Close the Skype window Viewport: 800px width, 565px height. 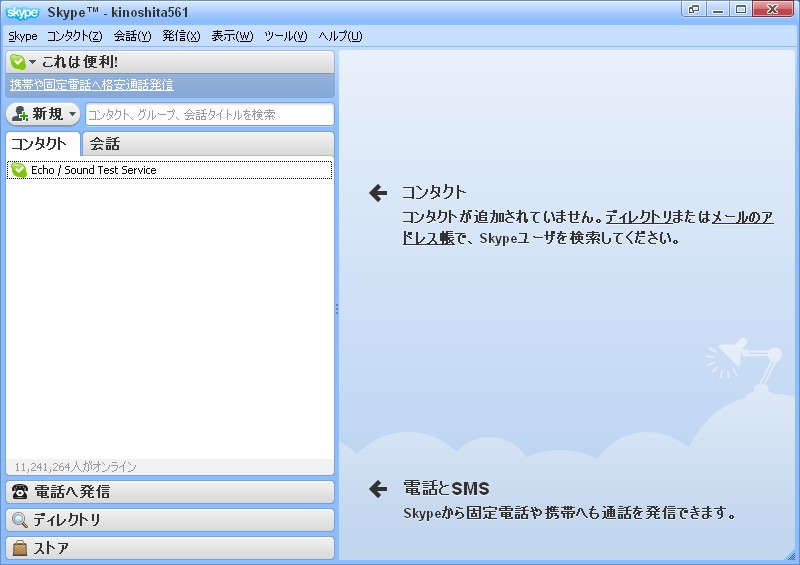772,9
